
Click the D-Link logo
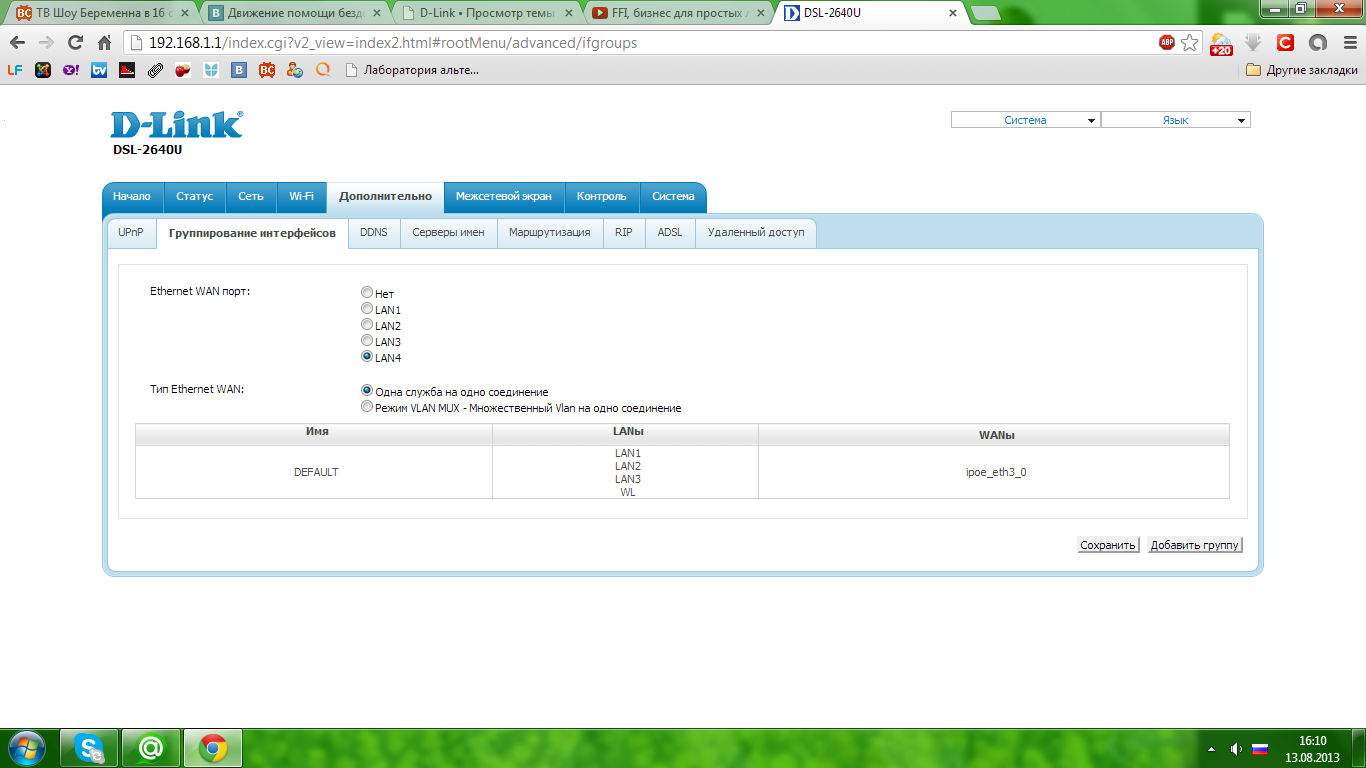click(x=176, y=124)
